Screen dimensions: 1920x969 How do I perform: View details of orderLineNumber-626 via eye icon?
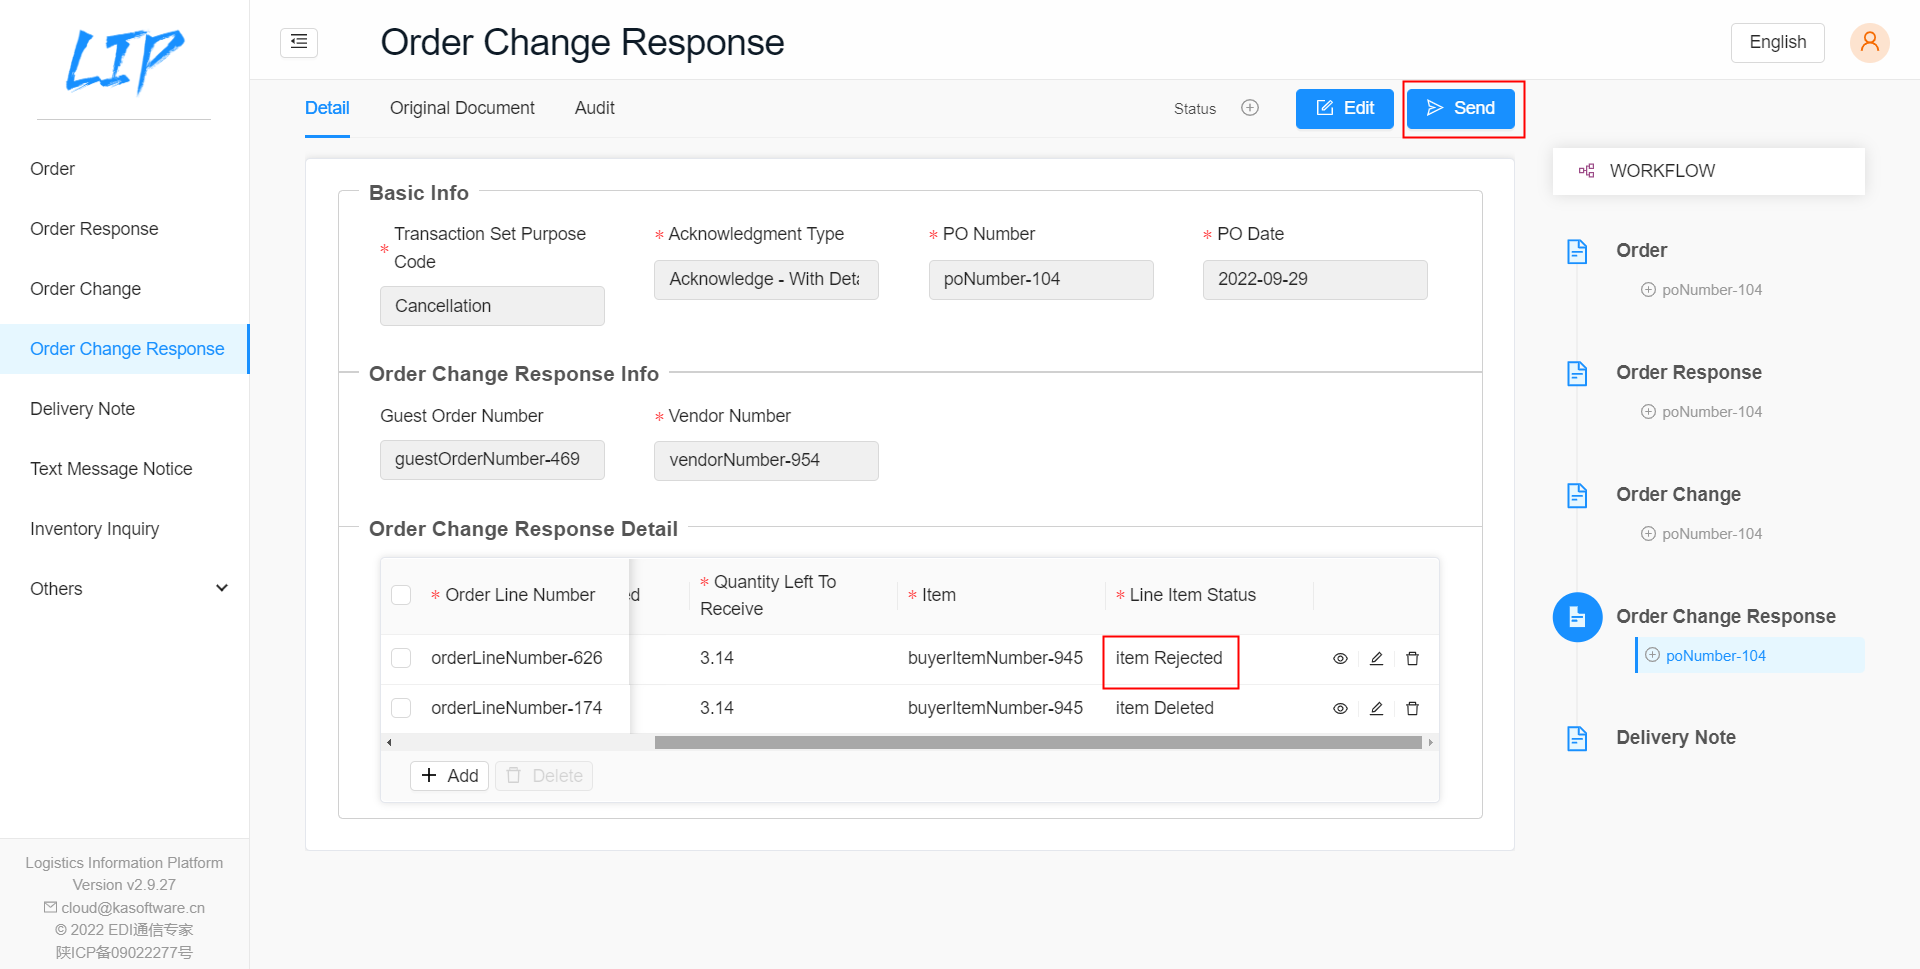(x=1340, y=658)
